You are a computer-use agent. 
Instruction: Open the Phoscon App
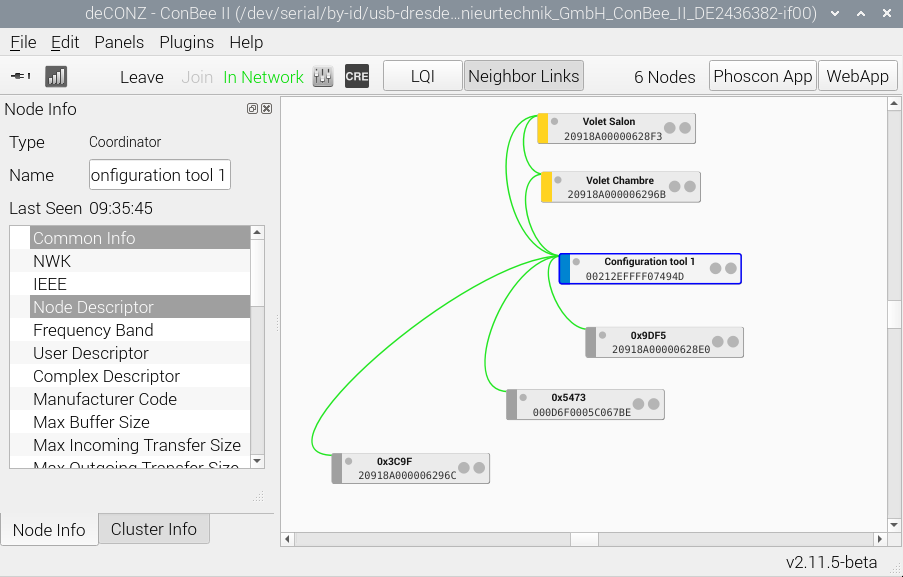762,76
